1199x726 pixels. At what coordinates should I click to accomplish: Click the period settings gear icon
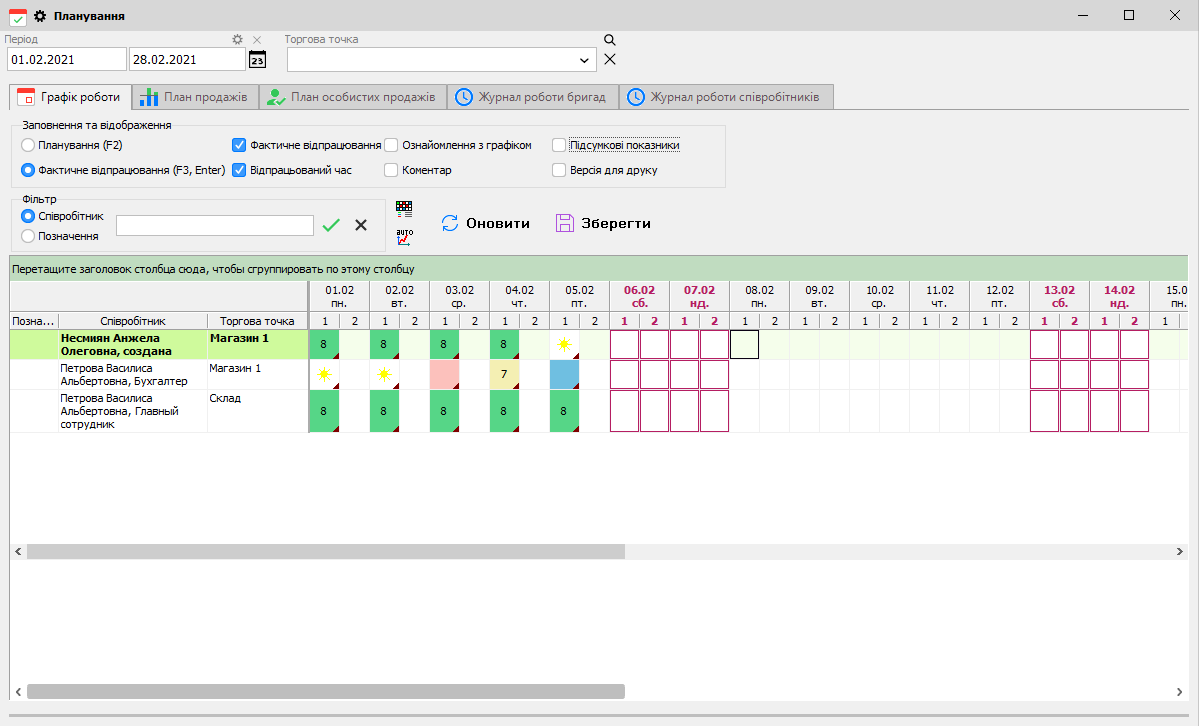pos(237,40)
